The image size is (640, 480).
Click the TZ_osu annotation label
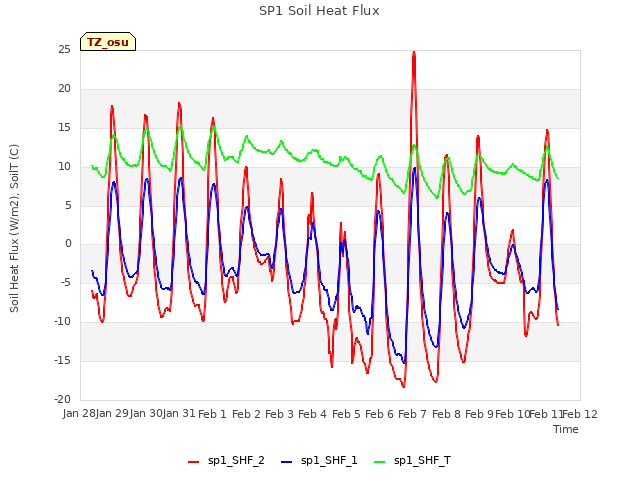tap(108, 42)
